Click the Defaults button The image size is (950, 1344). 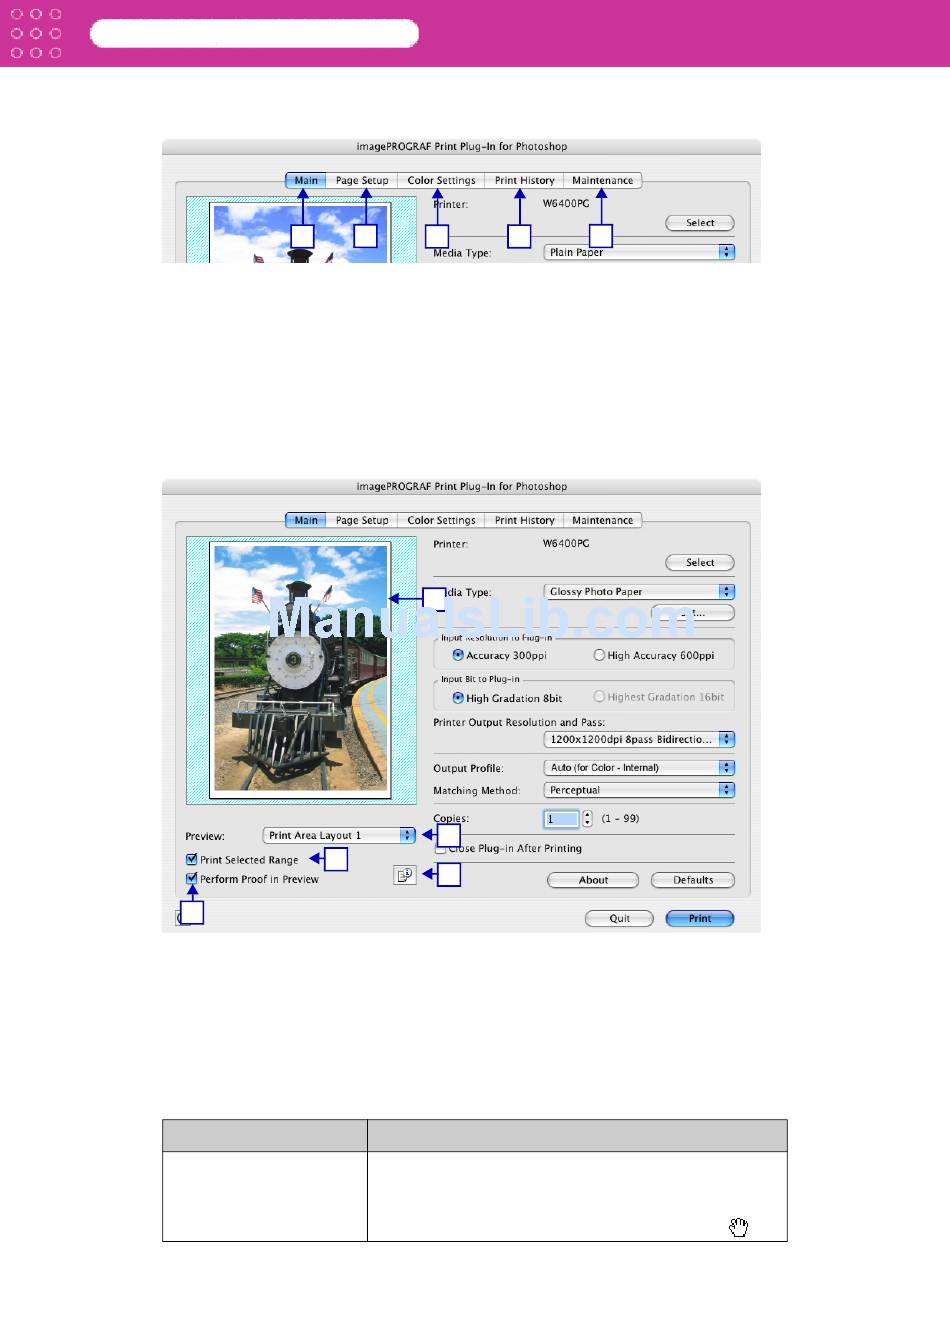pos(693,880)
